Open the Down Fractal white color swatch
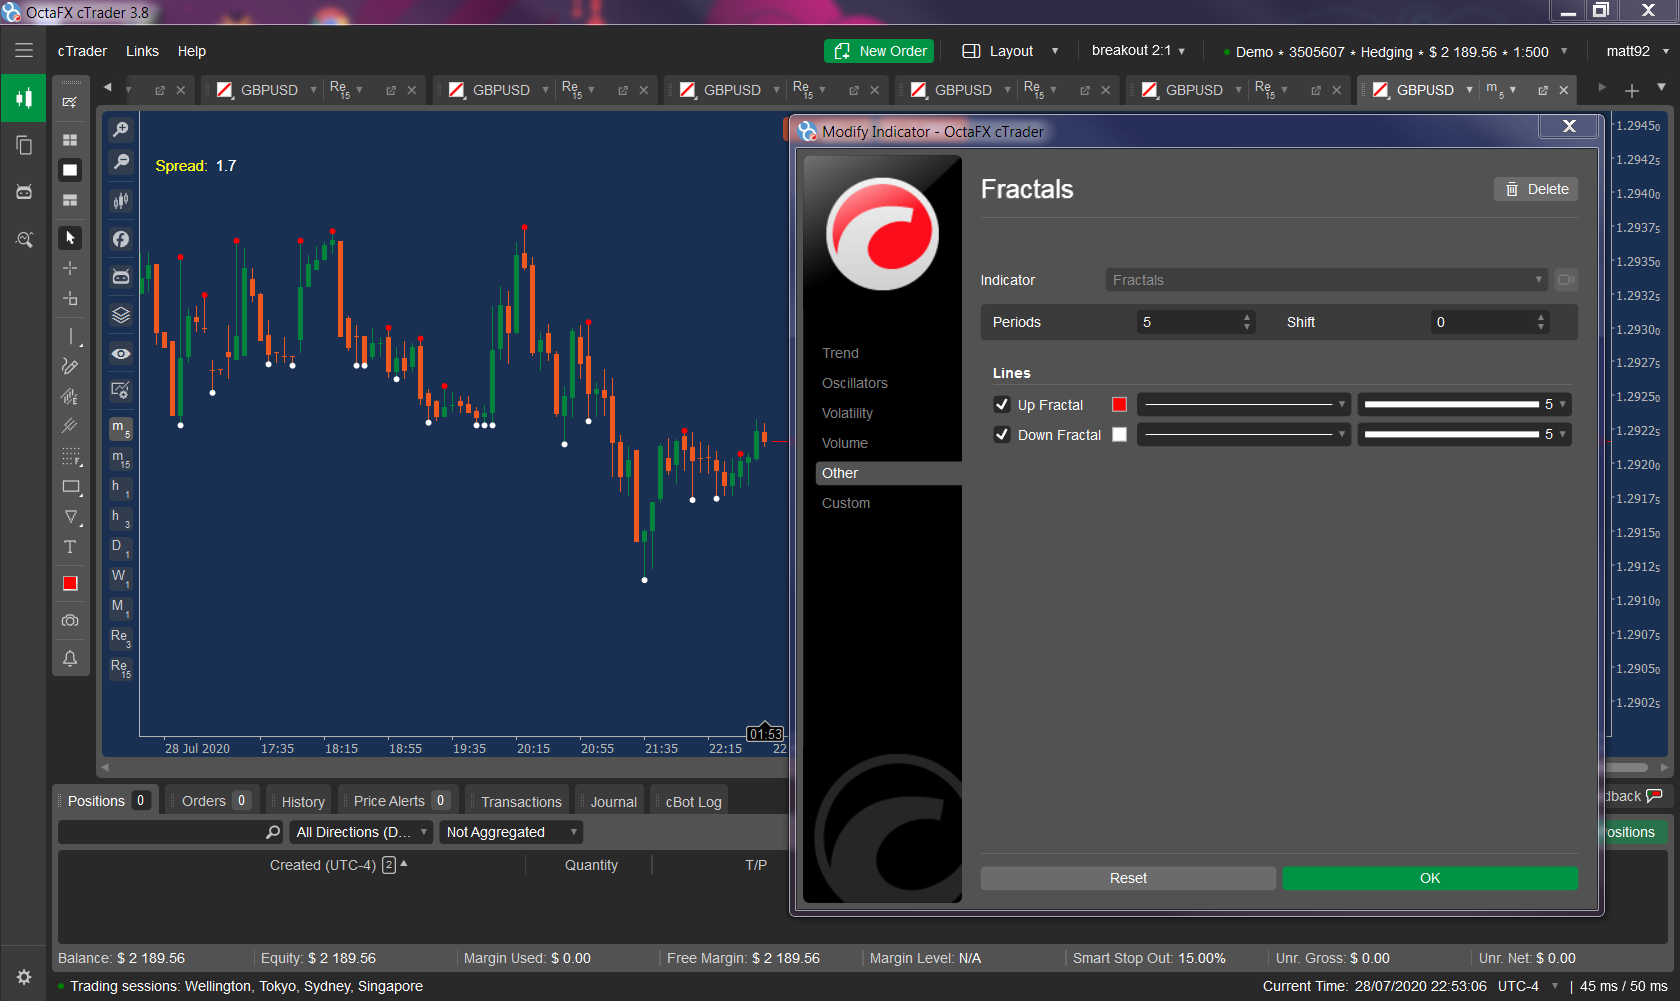Screen dimensions: 1680x1001 pos(1119,435)
